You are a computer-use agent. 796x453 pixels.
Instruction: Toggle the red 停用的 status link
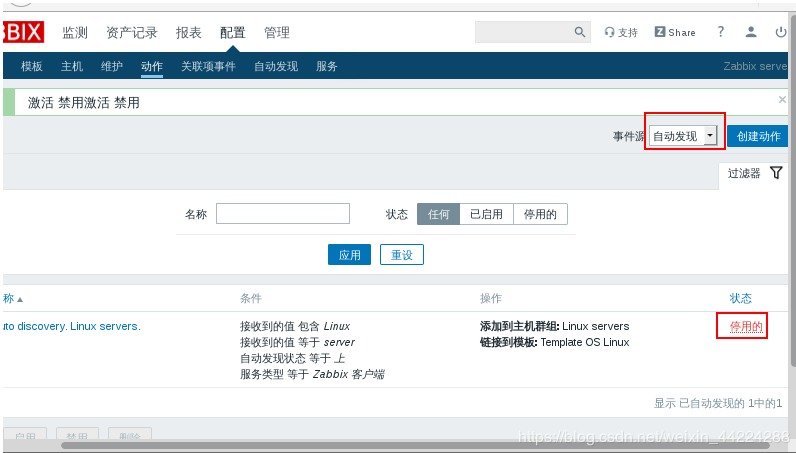[746, 326]
